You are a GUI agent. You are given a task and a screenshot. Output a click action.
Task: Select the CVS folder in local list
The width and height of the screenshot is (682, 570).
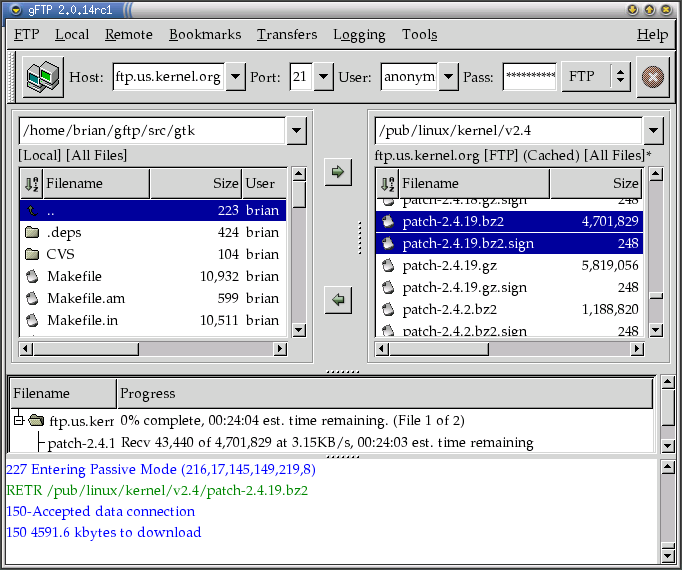coord(61,254)
